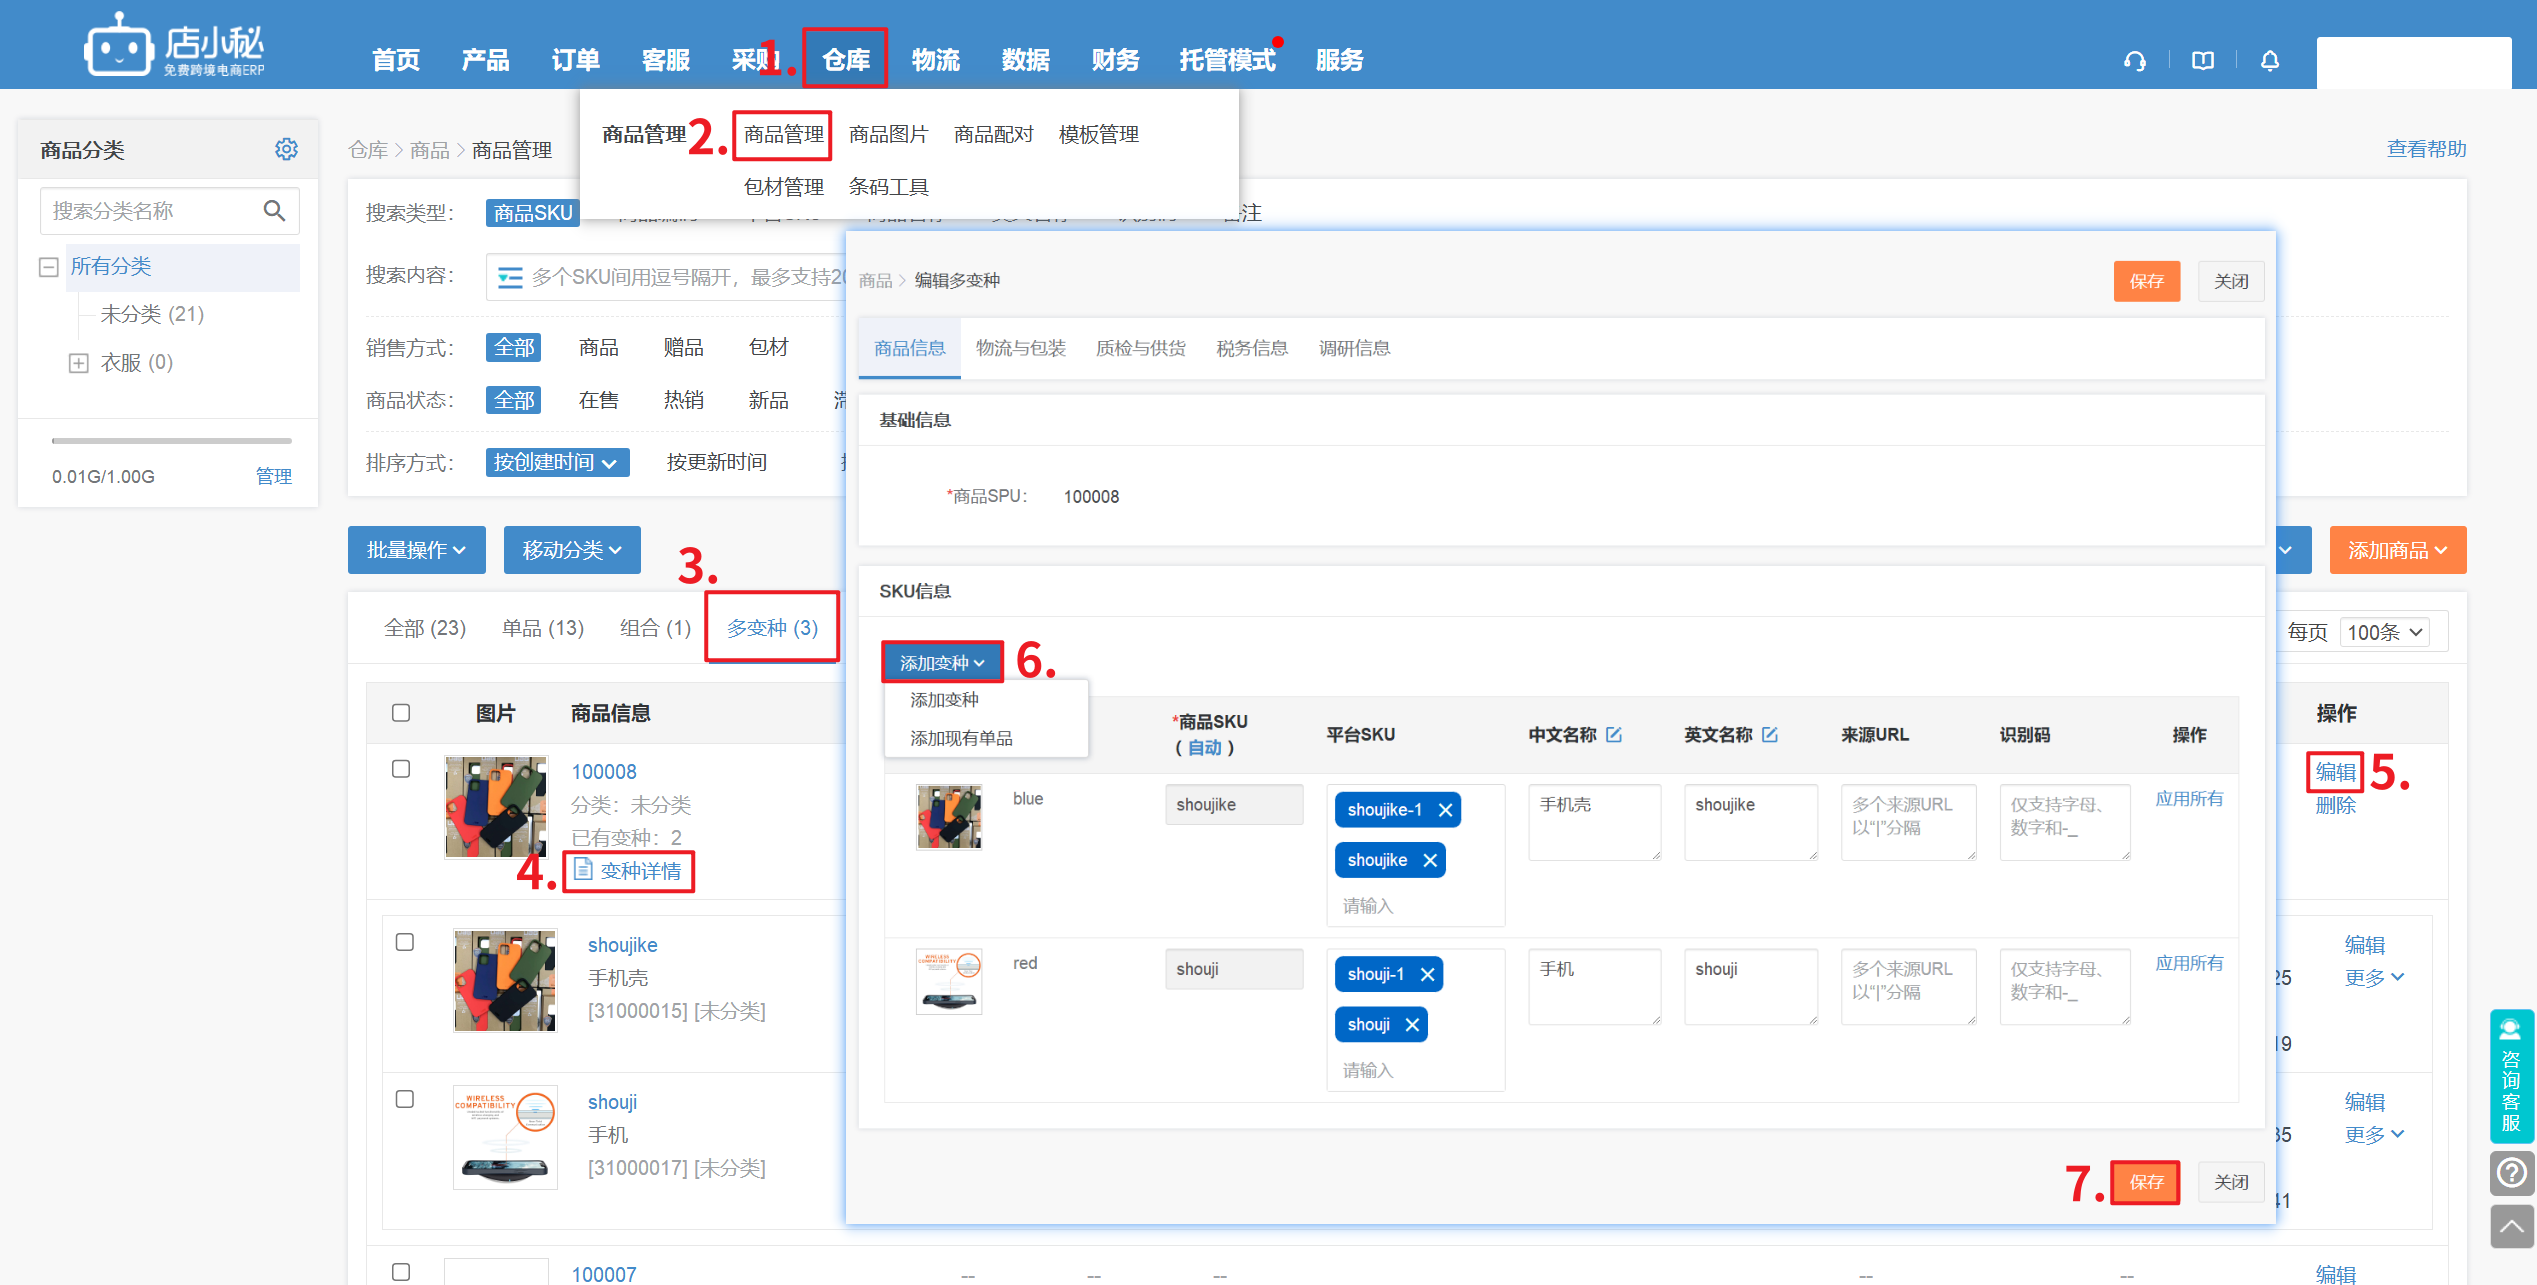This screenshot has width=2537, height=1285.
Task: Select 添加现有单品 menu option
Action: [x=961, y=738]
